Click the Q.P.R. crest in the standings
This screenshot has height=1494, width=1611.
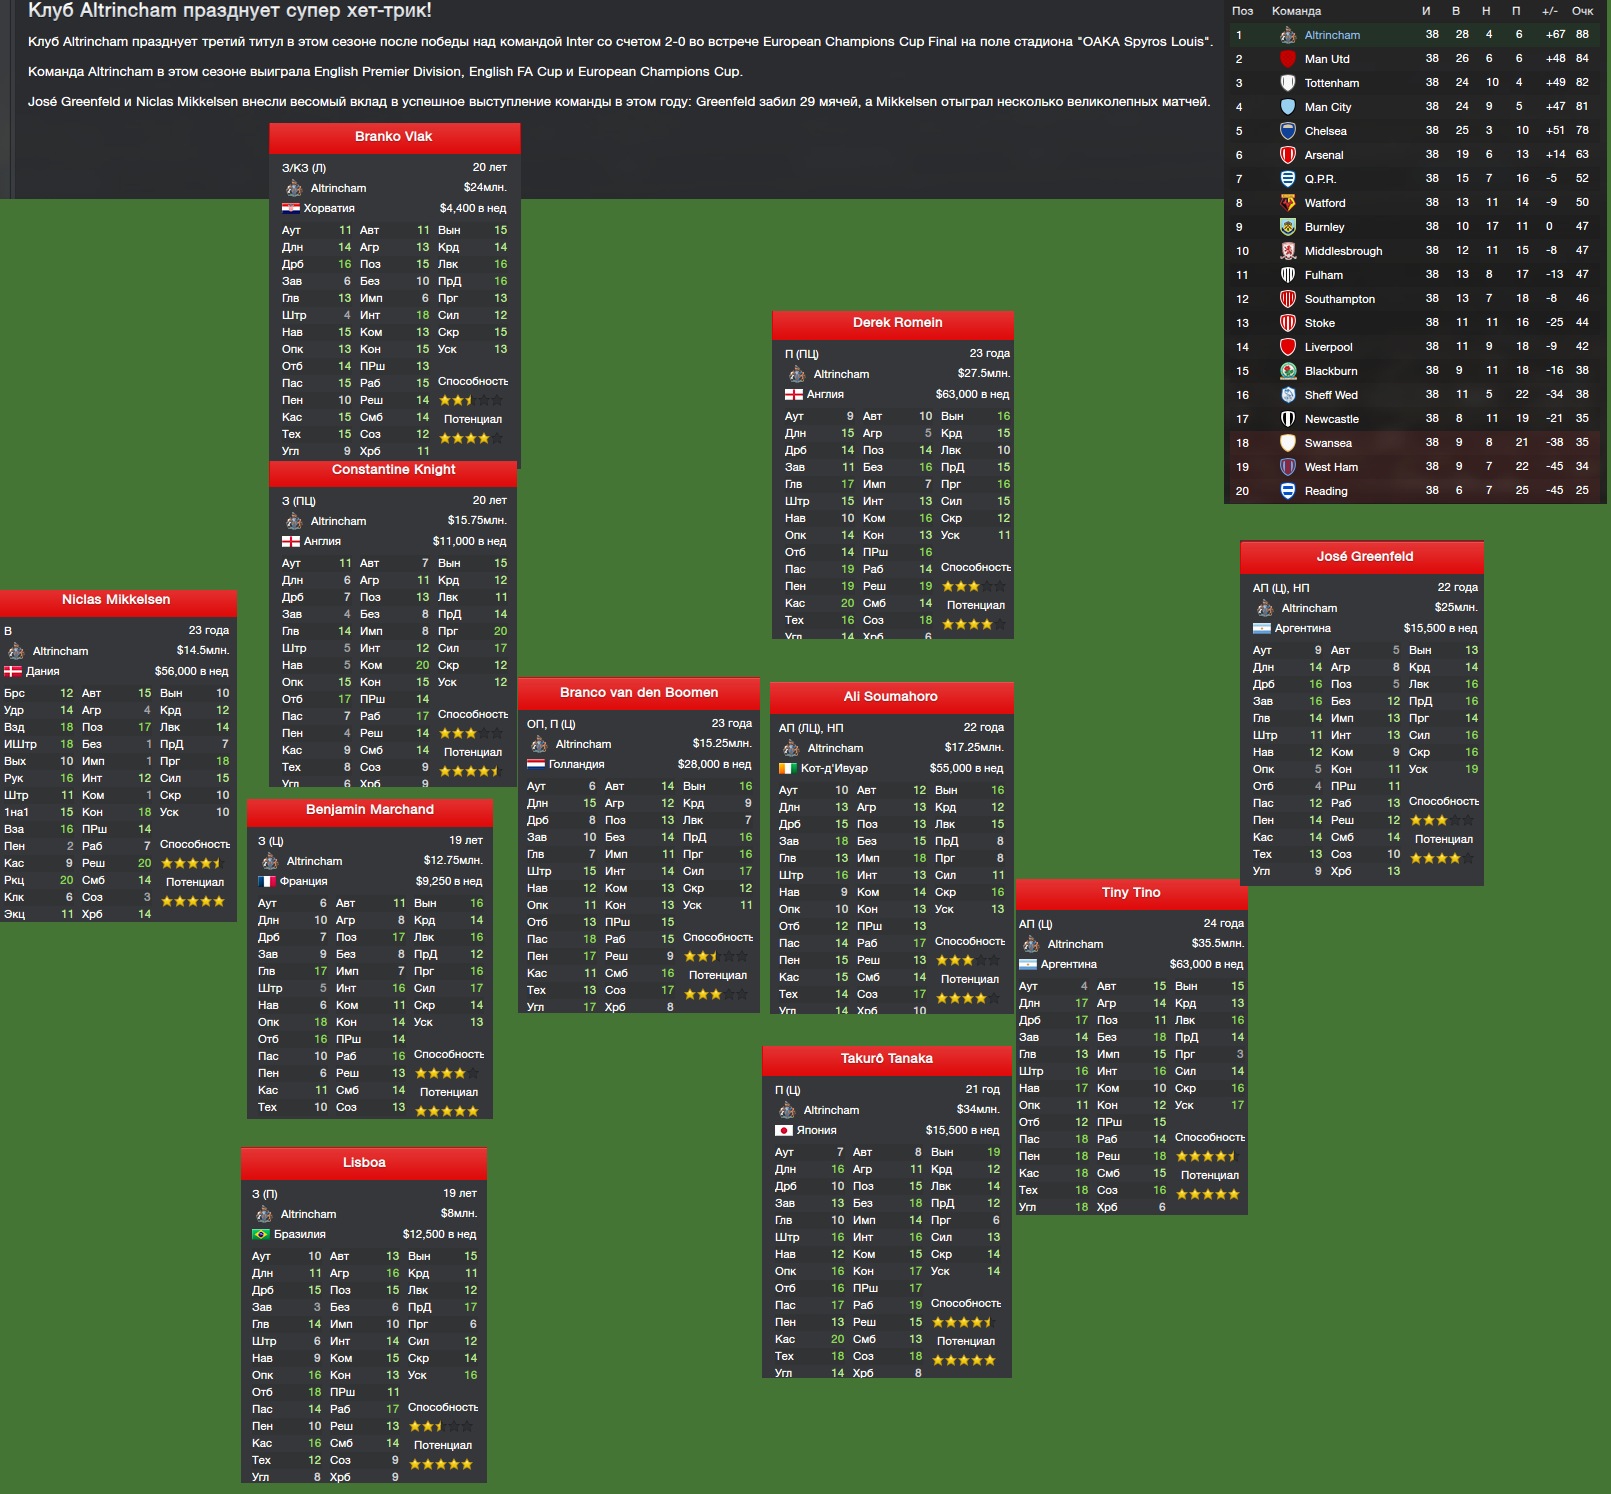tap(1288, 179)
